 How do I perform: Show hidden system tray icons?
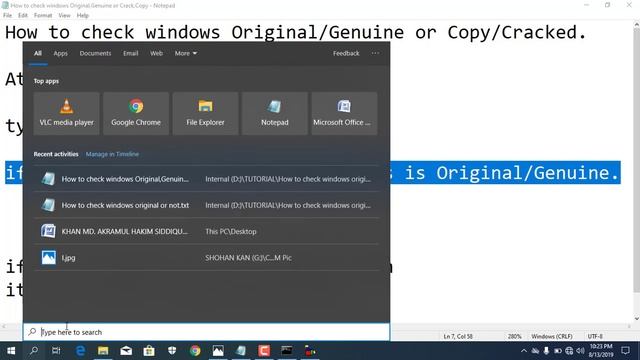[x=524, y=351]
